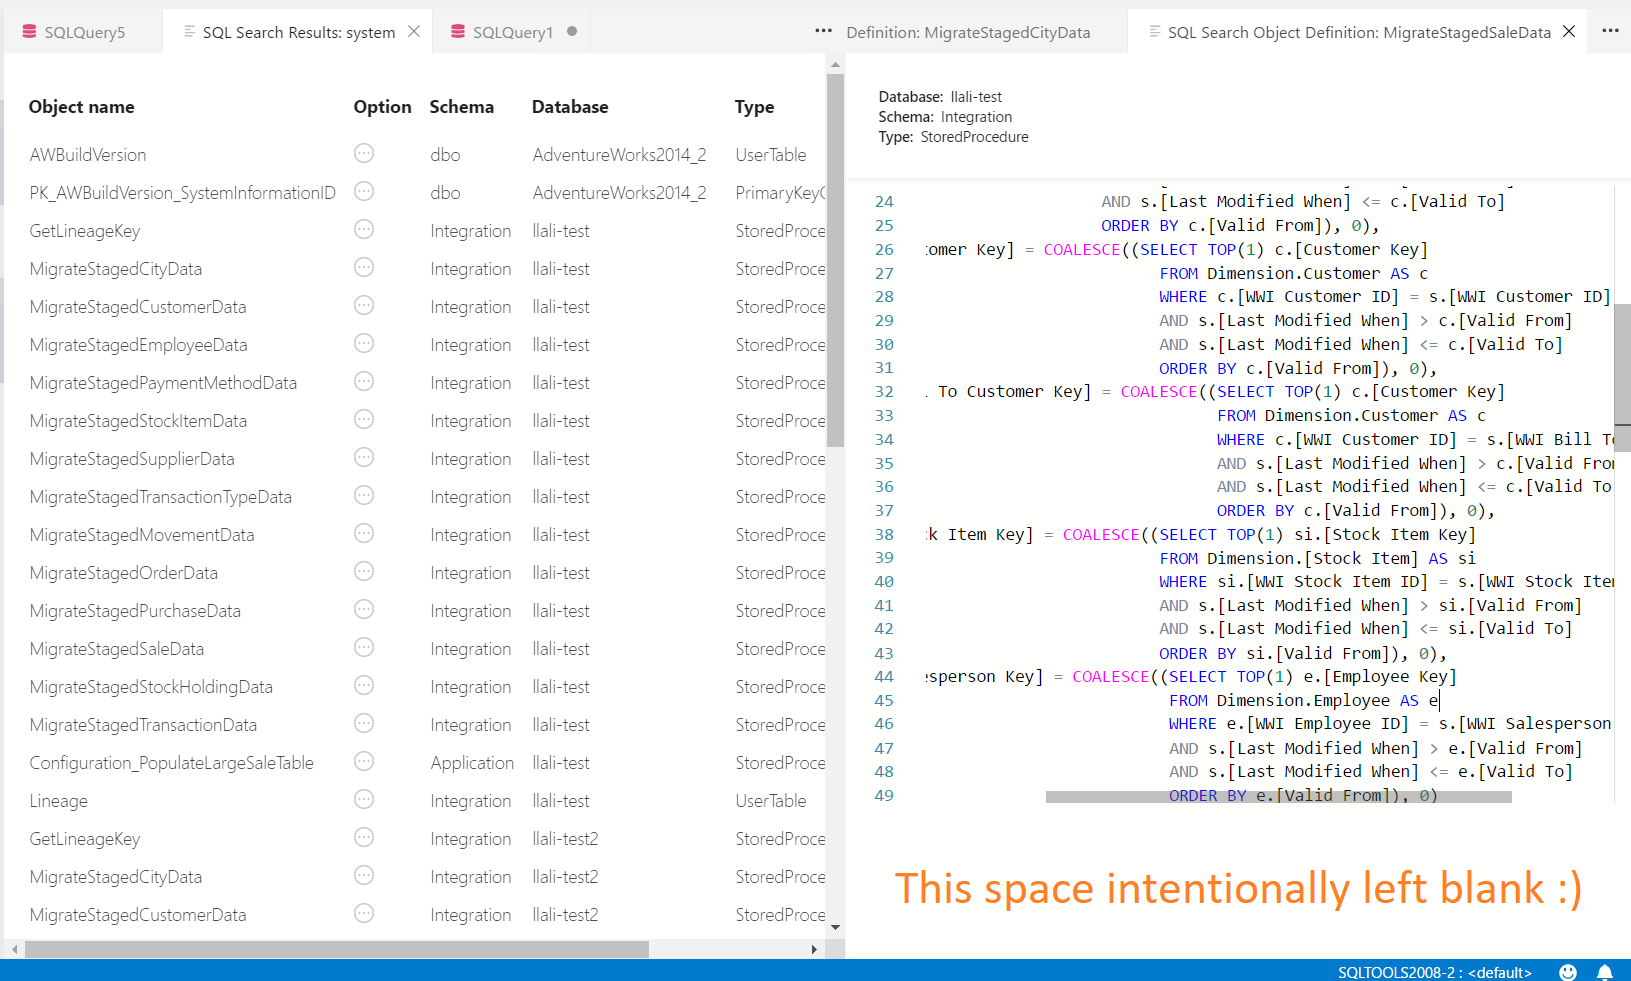This screenshot has height=981, width=1631.
Task: Open the options ellipsis for GetLineageKey
Action: coord(363,229)
